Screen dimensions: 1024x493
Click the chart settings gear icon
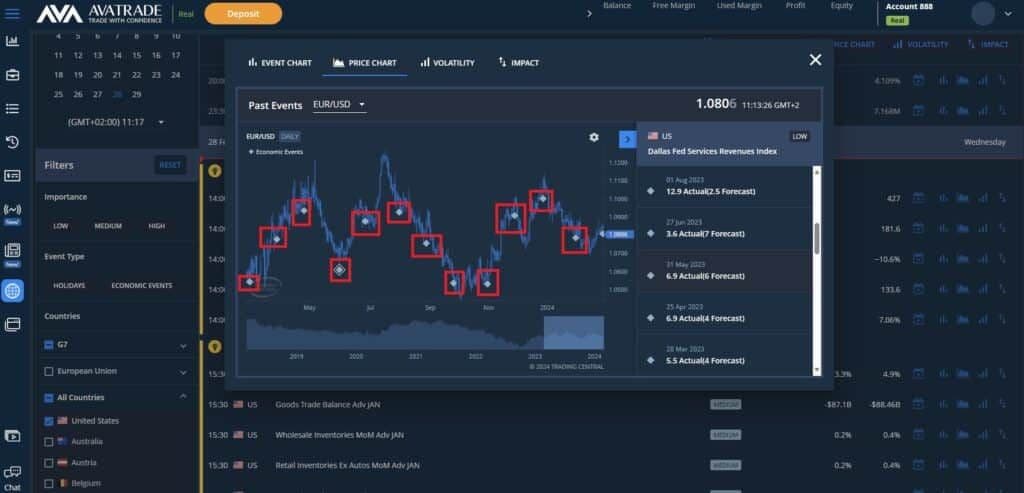tap(594, 137)
